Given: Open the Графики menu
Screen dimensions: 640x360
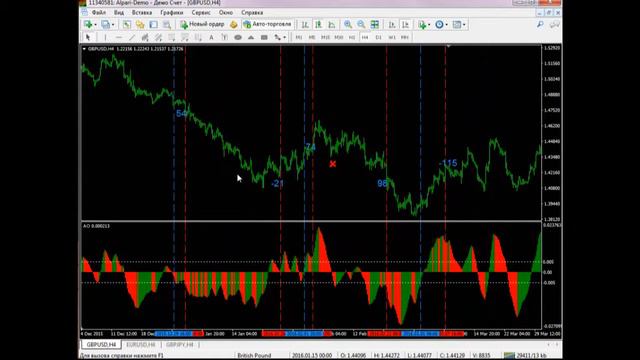Looking at the screenshot, I should tap(171, 13).
